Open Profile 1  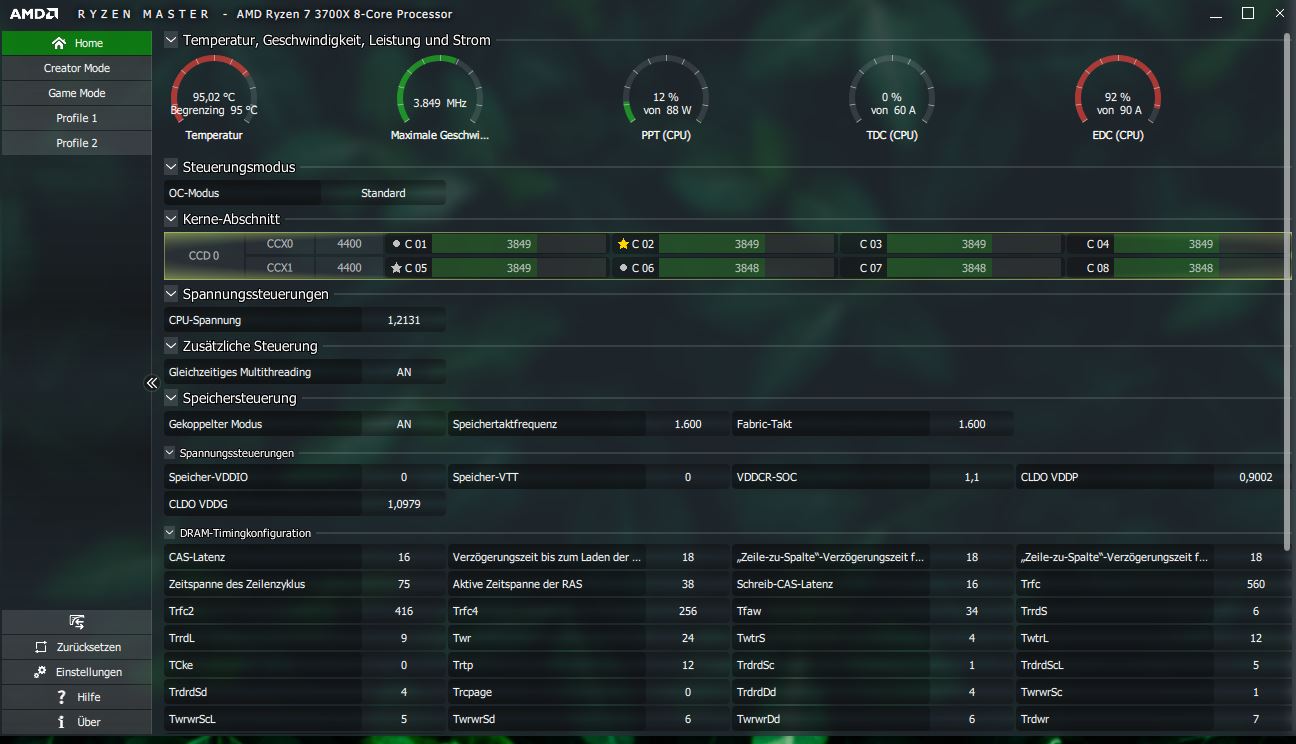click(76, 118)
